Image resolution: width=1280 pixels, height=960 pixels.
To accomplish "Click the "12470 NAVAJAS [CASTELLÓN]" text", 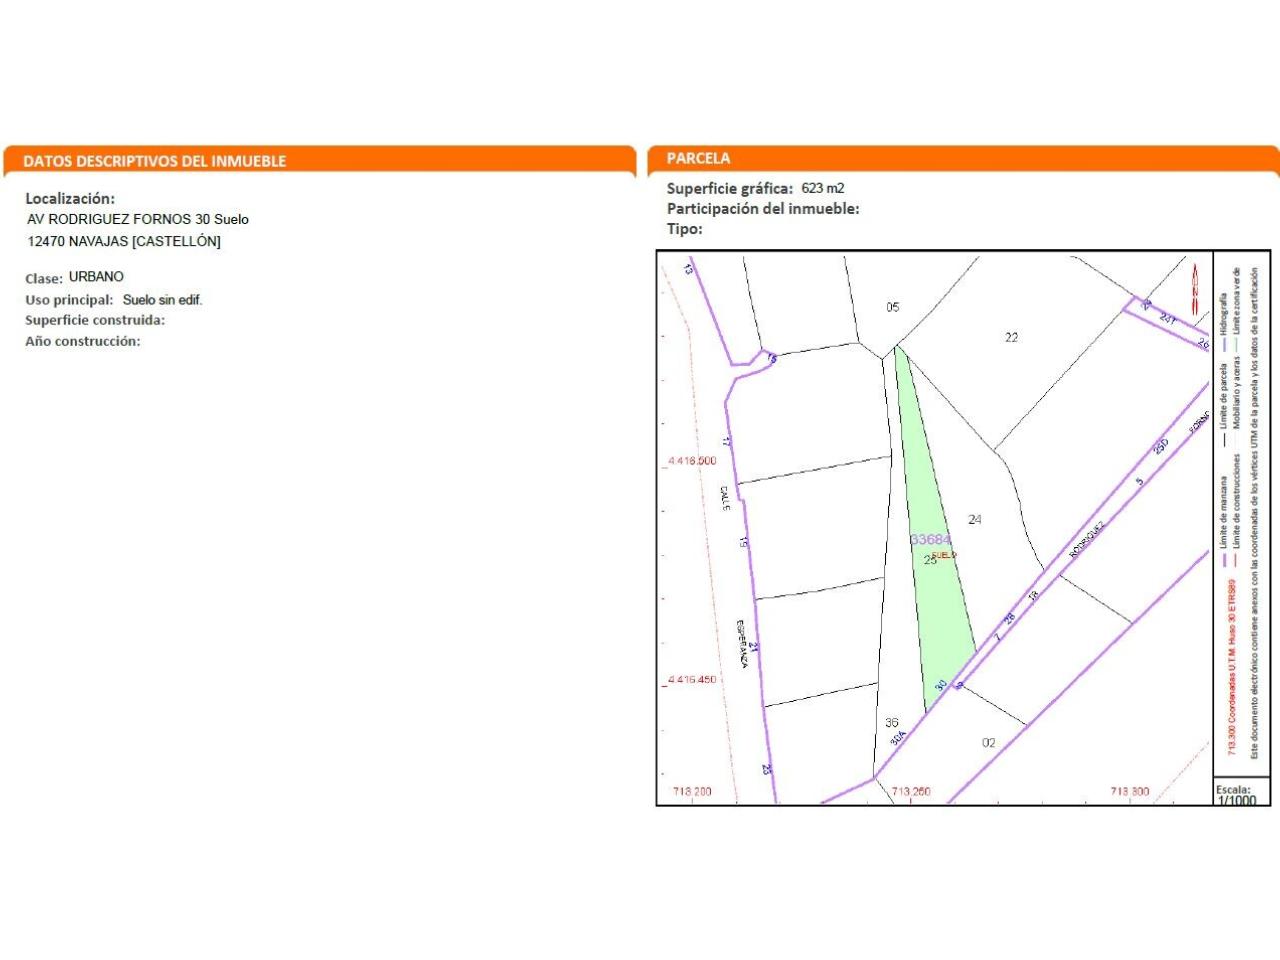I will coord(124,241).
